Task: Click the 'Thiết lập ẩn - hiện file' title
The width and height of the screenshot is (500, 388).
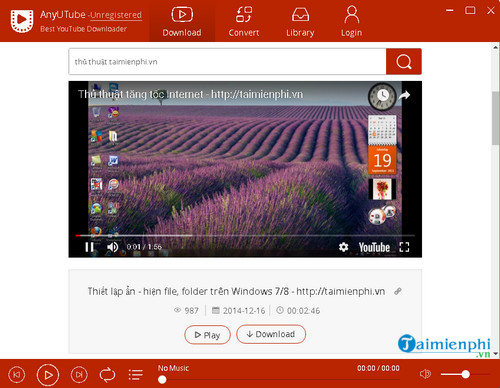Action: pyautogui.click(x=236, y=291)
